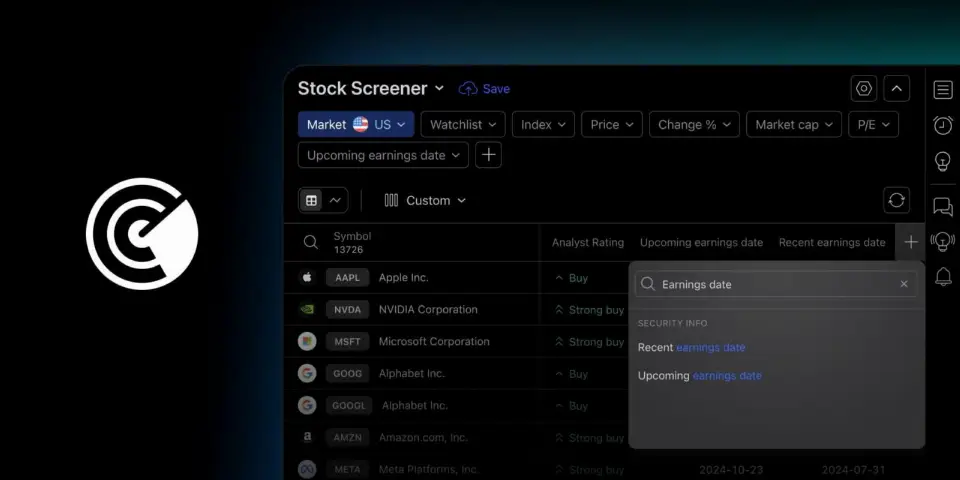
Task: Click the Earnings date search input field
Action: point(776,284)
